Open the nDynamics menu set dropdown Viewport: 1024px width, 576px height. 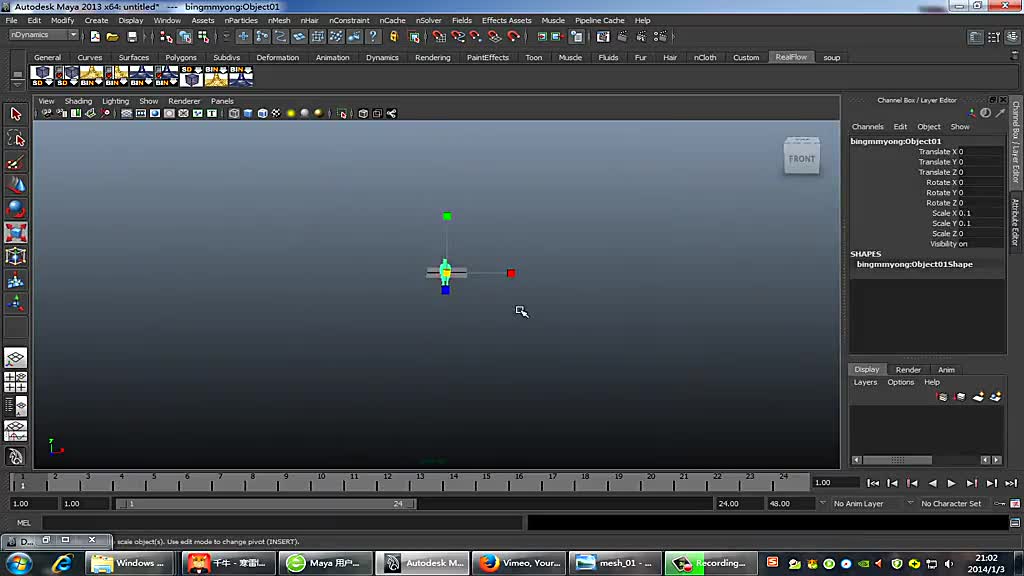point(44,35)
